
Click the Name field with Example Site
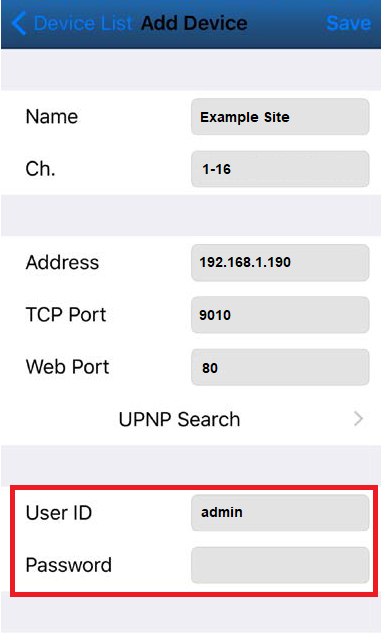[x=280, y=117]
